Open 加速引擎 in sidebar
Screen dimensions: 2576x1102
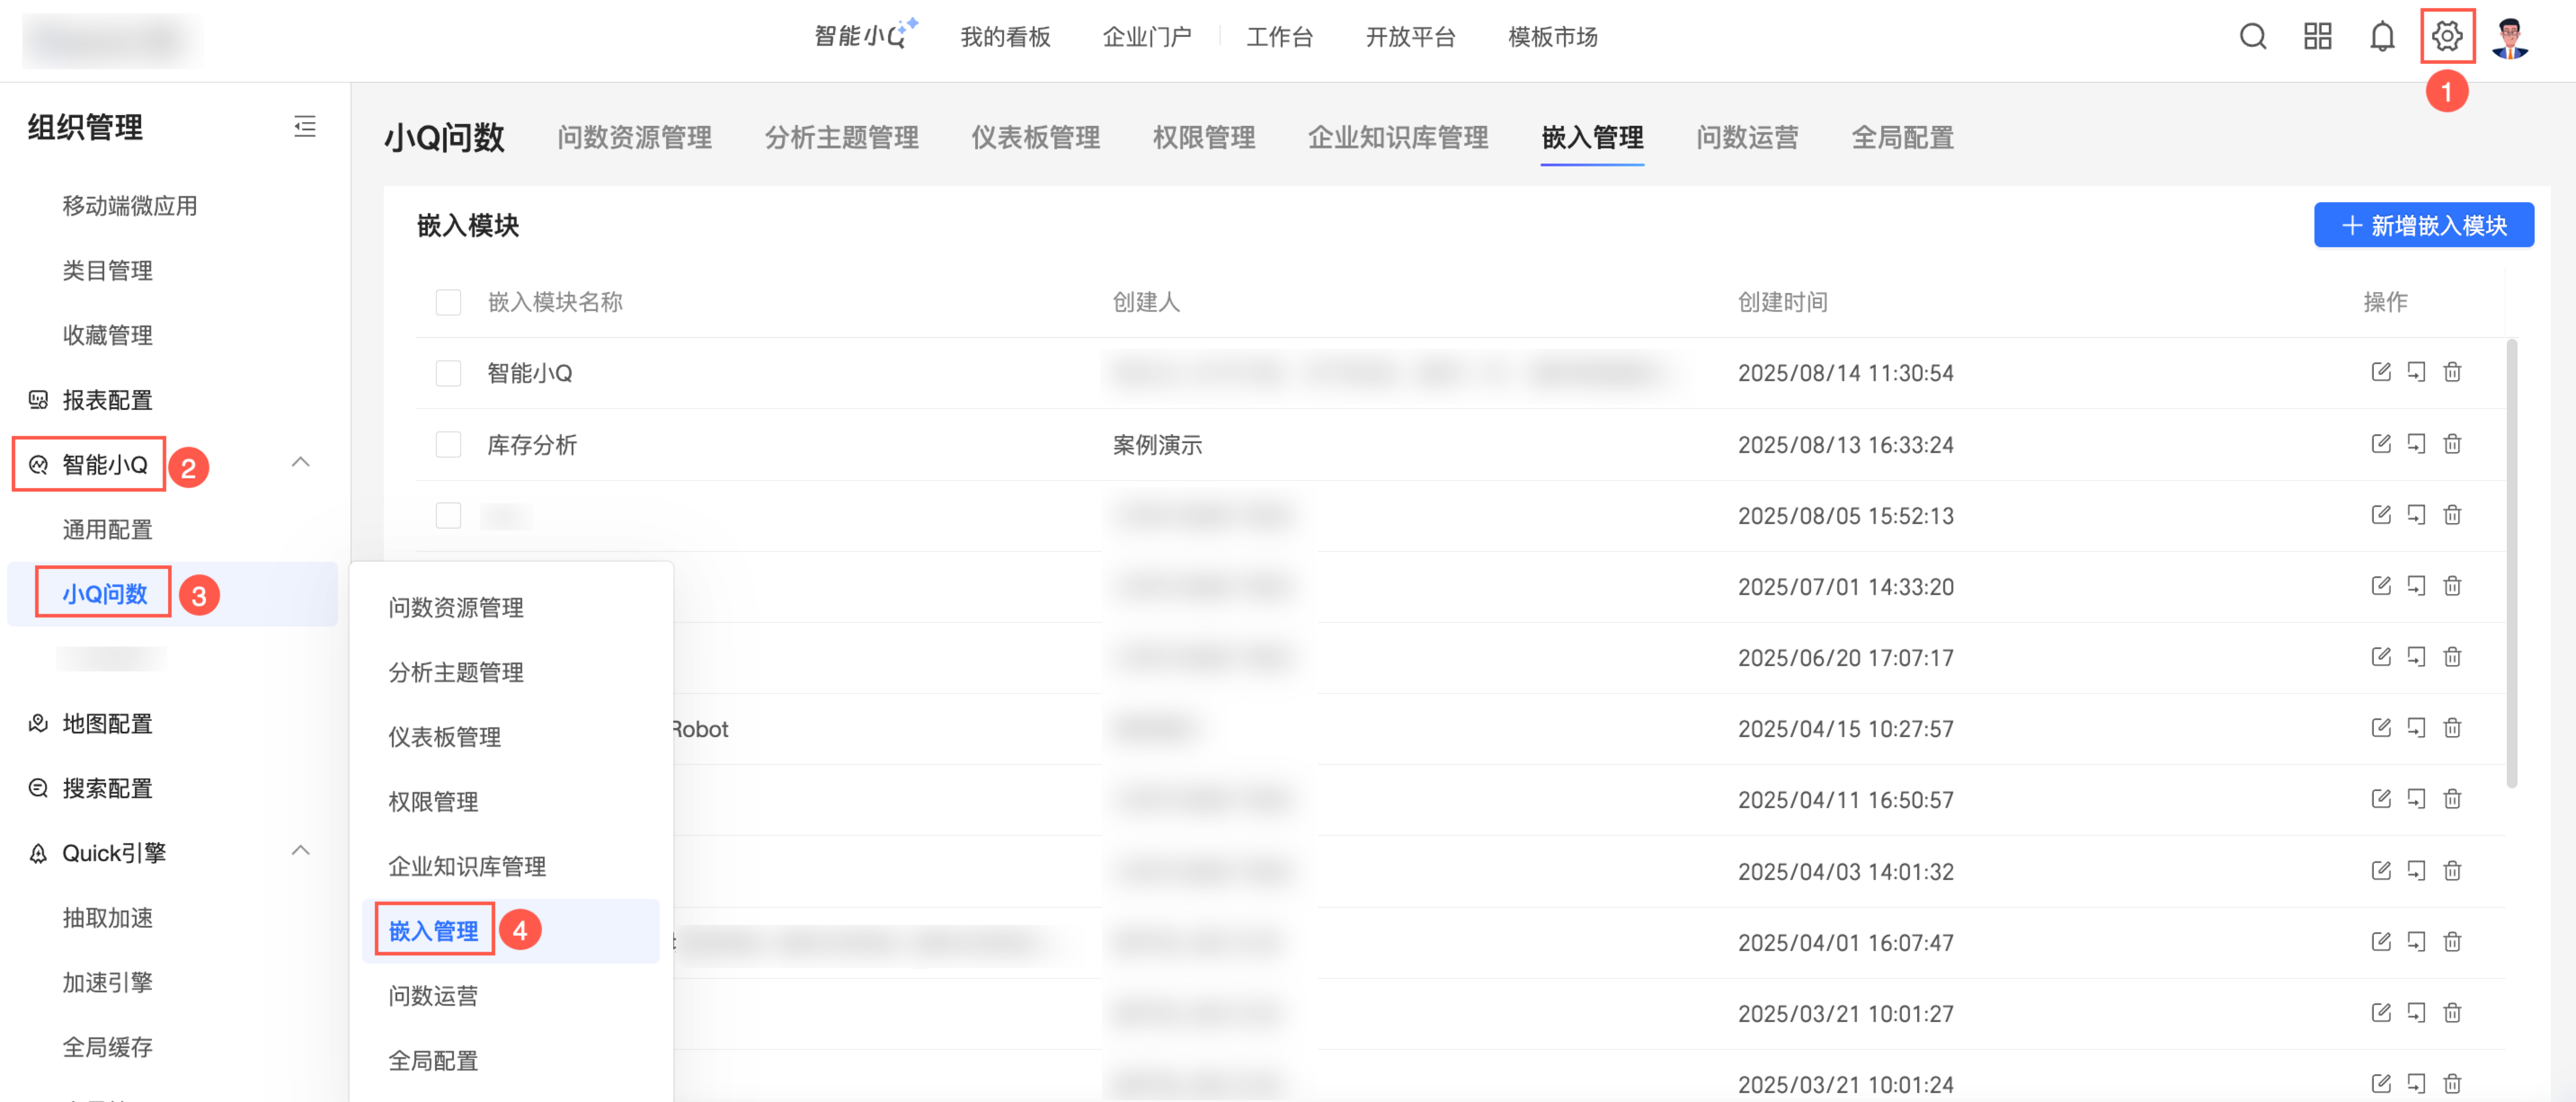[x=107, y=982]
